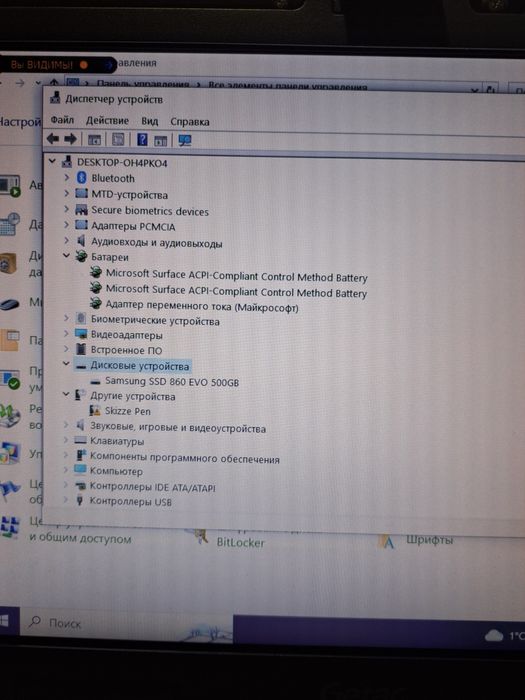Collapse the Другие устройства category
This screenshot has height=700, width=525.
point(66,395)
